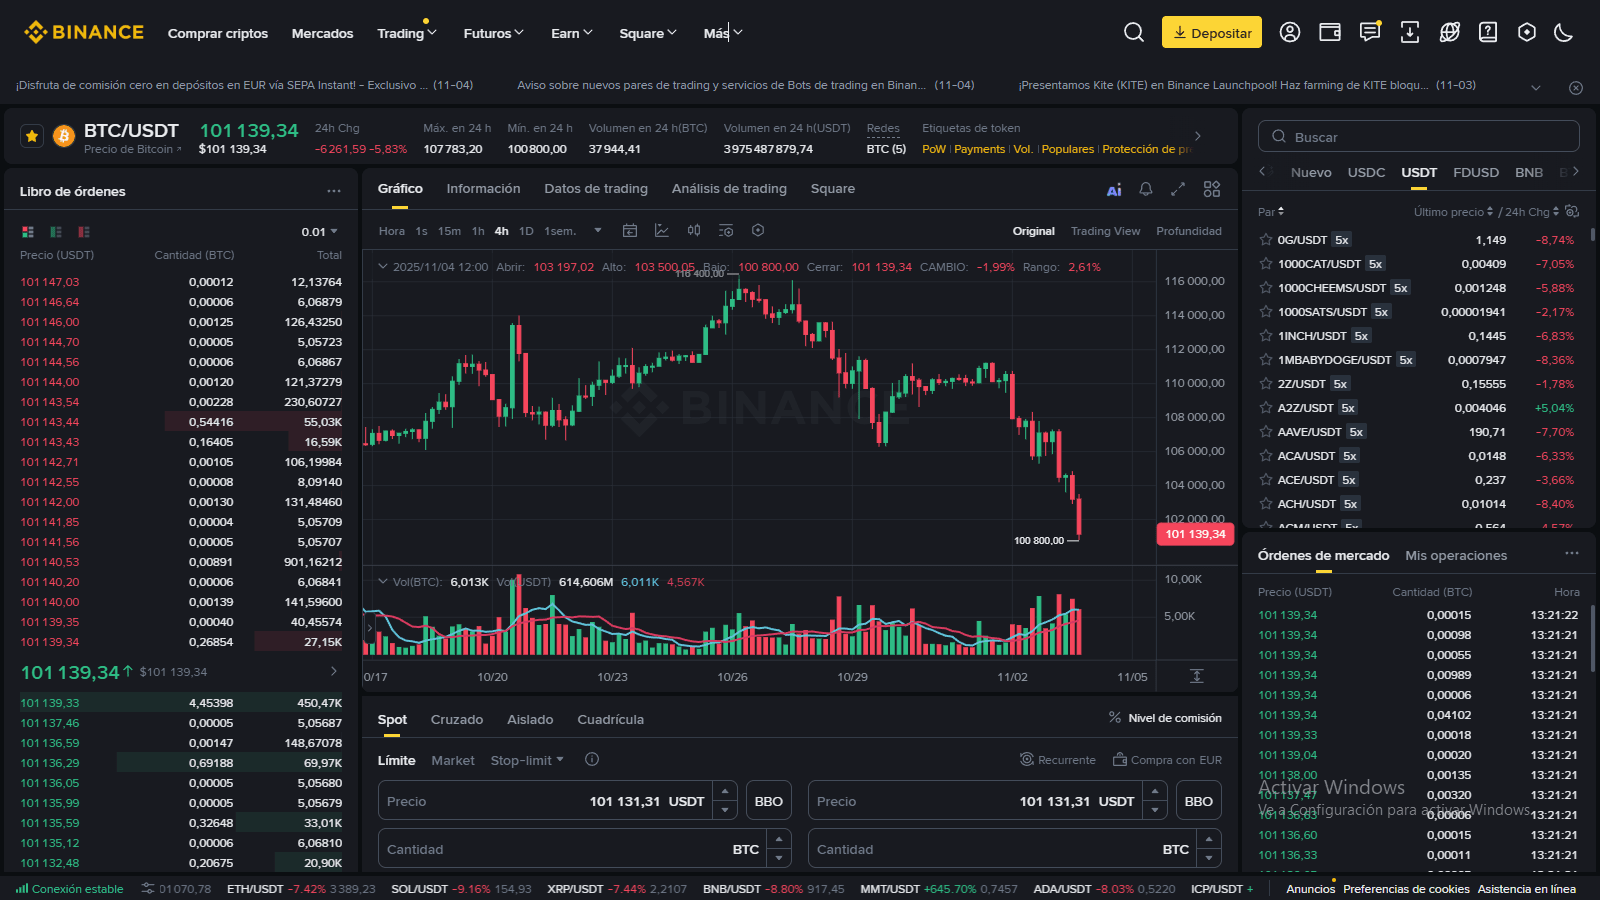Select the Market order type tab
Viewport: 1600px width, 900px height.
453,761
